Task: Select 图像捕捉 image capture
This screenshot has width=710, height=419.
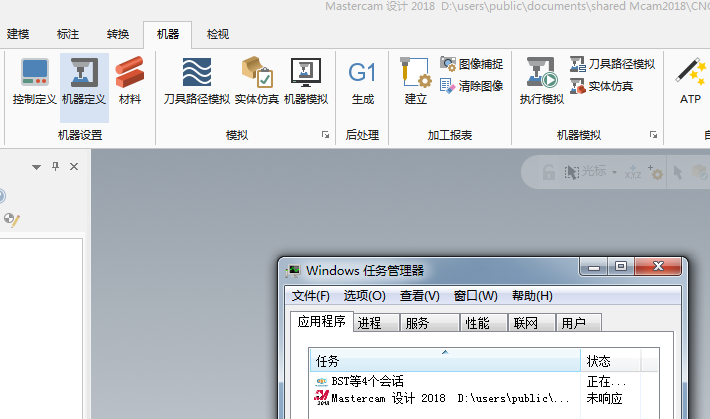Action: pyautogui.click(x=472, y=64)
